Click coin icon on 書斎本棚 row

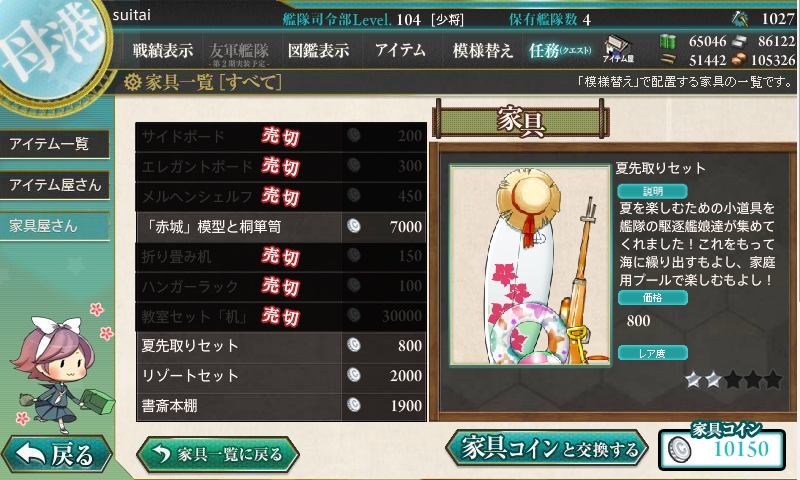coord(354,405)
